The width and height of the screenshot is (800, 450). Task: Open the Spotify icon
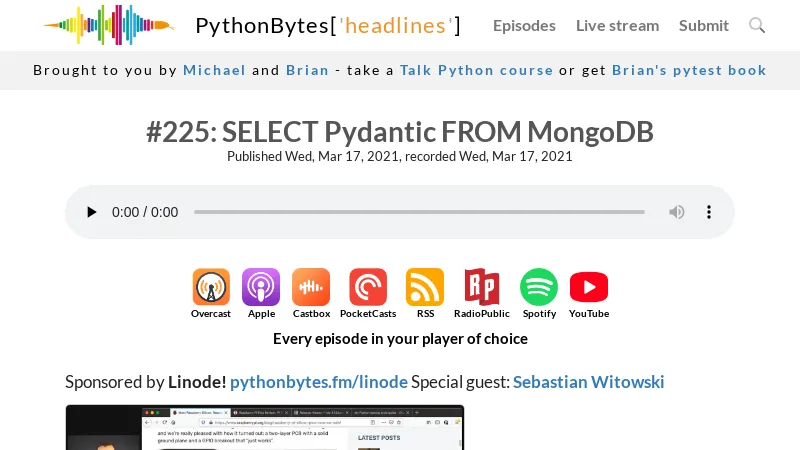pyautogui.click(x=539, y=287)
